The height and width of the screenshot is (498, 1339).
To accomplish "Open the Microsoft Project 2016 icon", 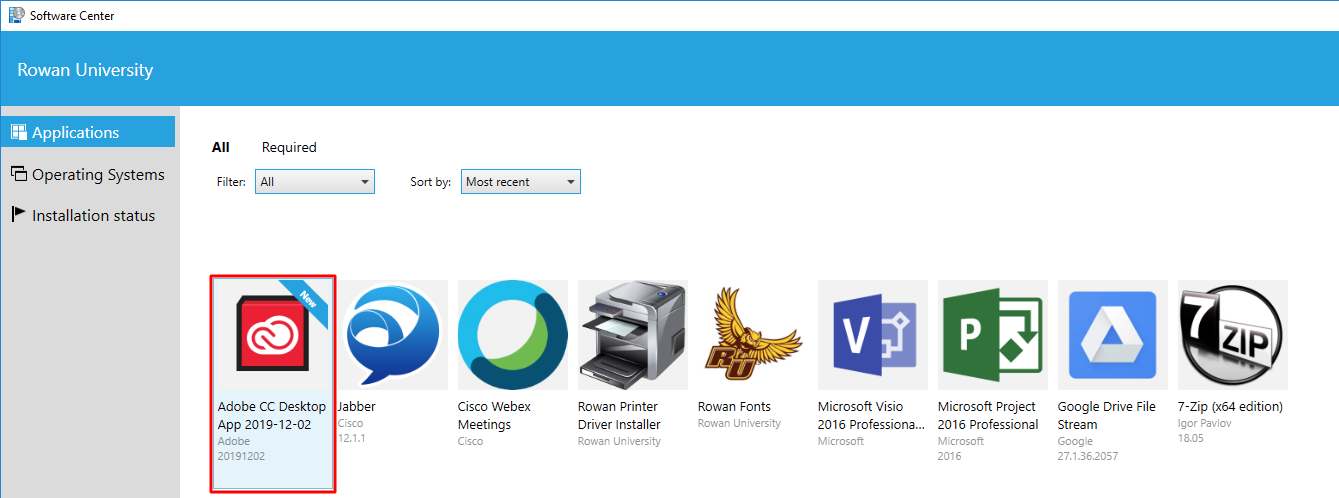I will 992,334.
